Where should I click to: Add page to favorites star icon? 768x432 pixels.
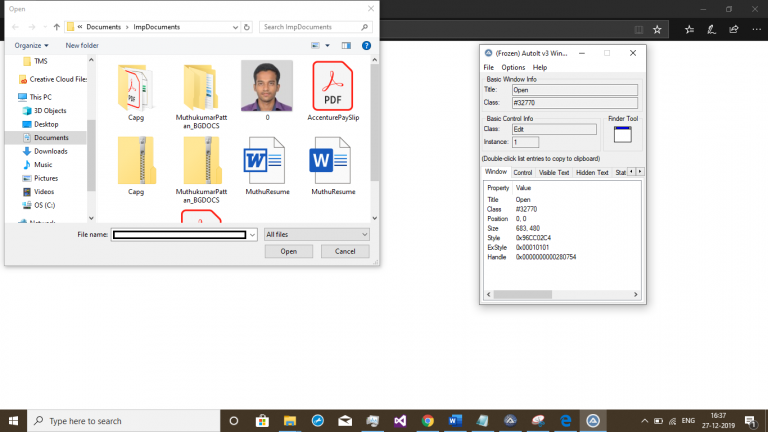pos(657,30)
